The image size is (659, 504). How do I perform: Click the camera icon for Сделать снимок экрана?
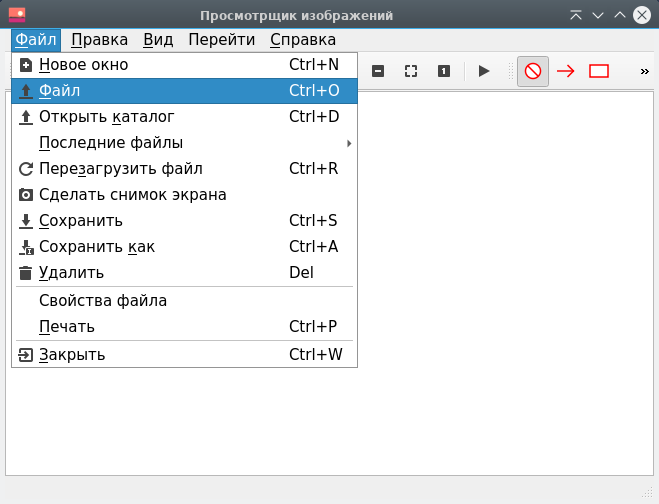pyautogui.click(x=26, y=195)
